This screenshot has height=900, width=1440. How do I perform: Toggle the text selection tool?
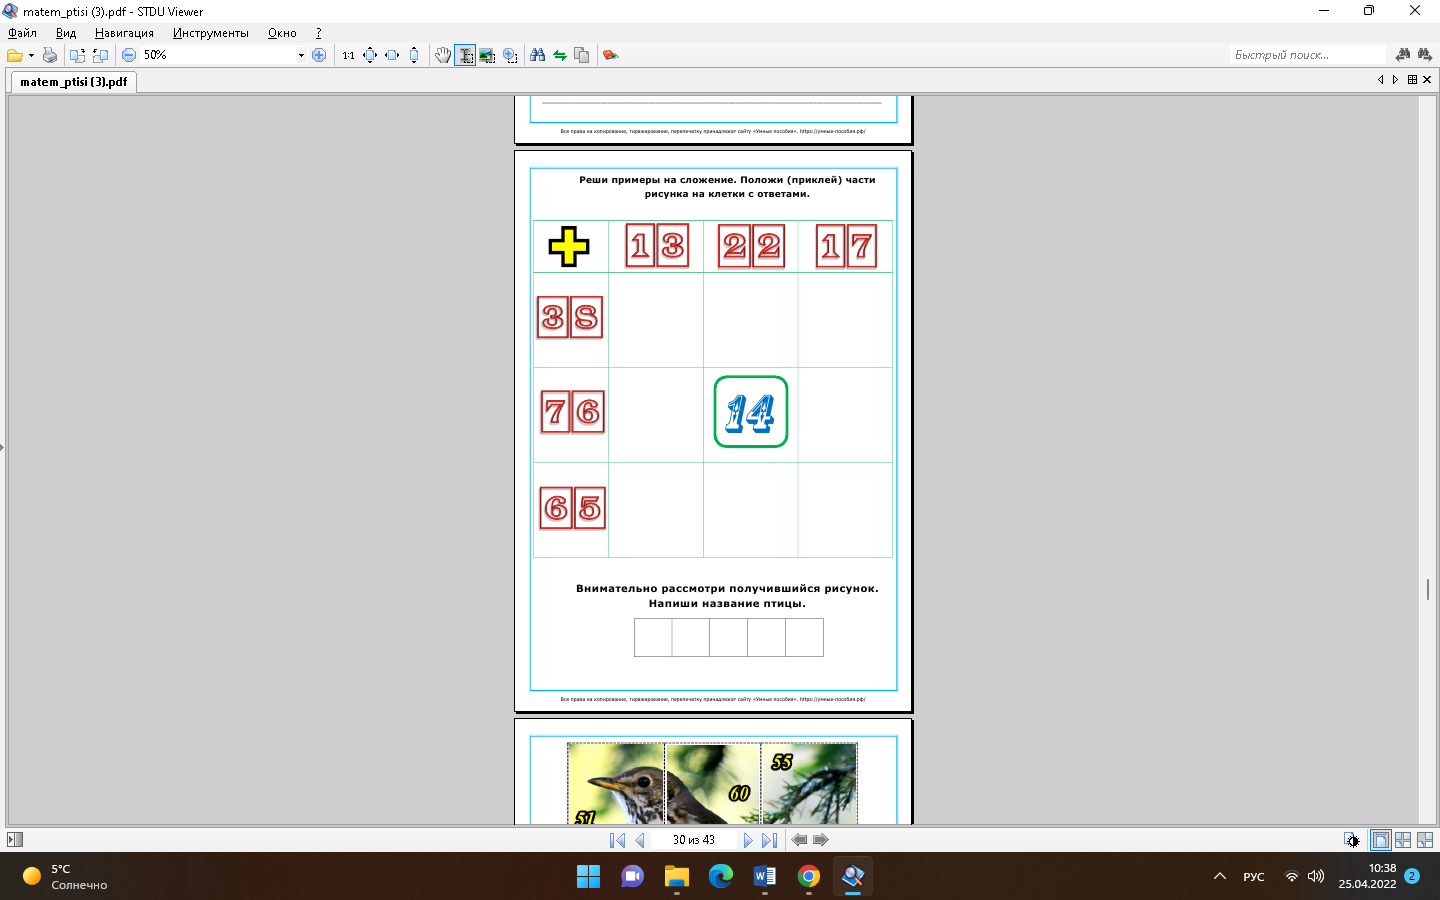click(465, 55)
